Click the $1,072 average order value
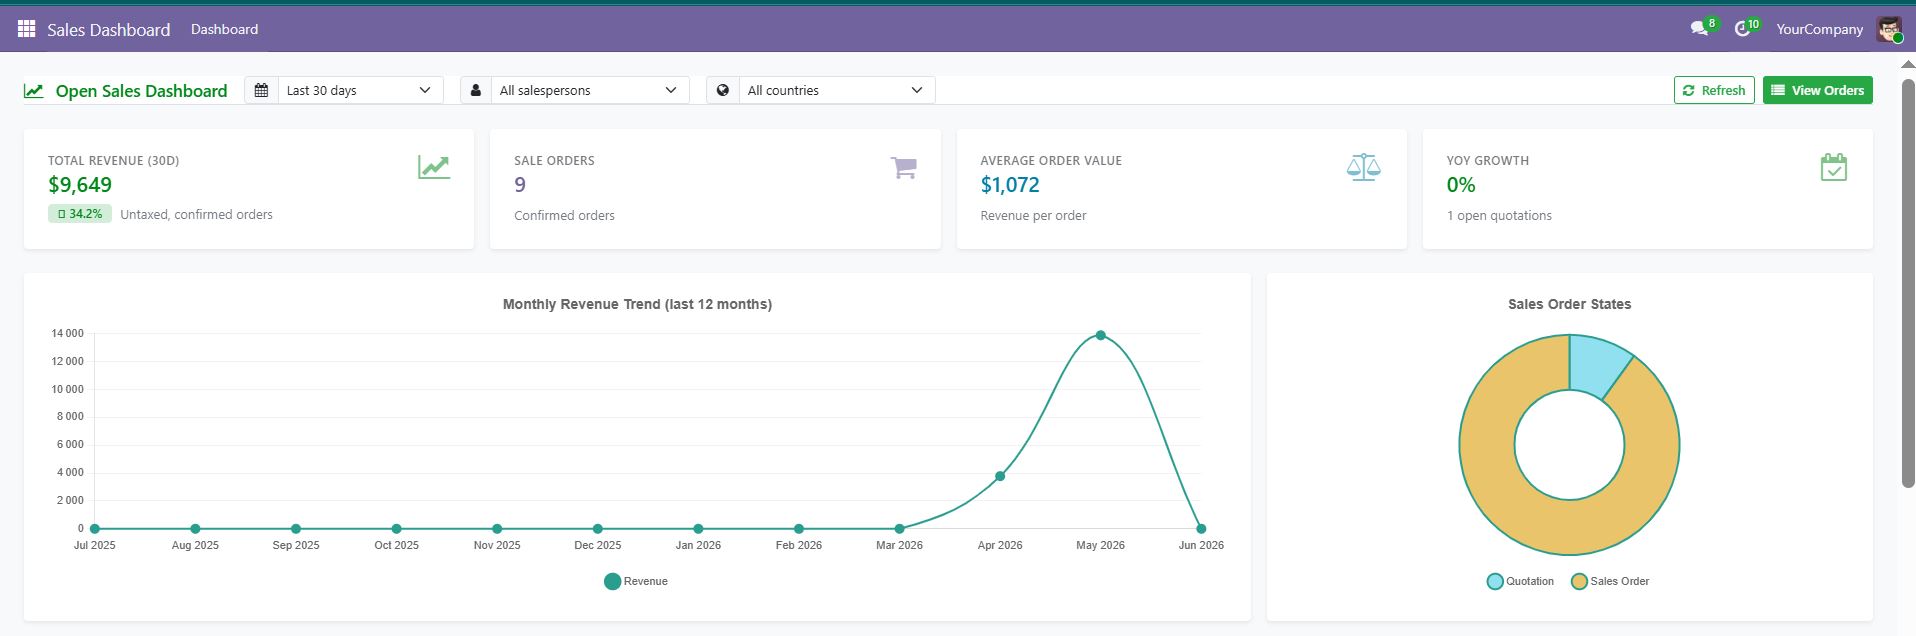The image size is (1916, 636). tap(1010, 185)
